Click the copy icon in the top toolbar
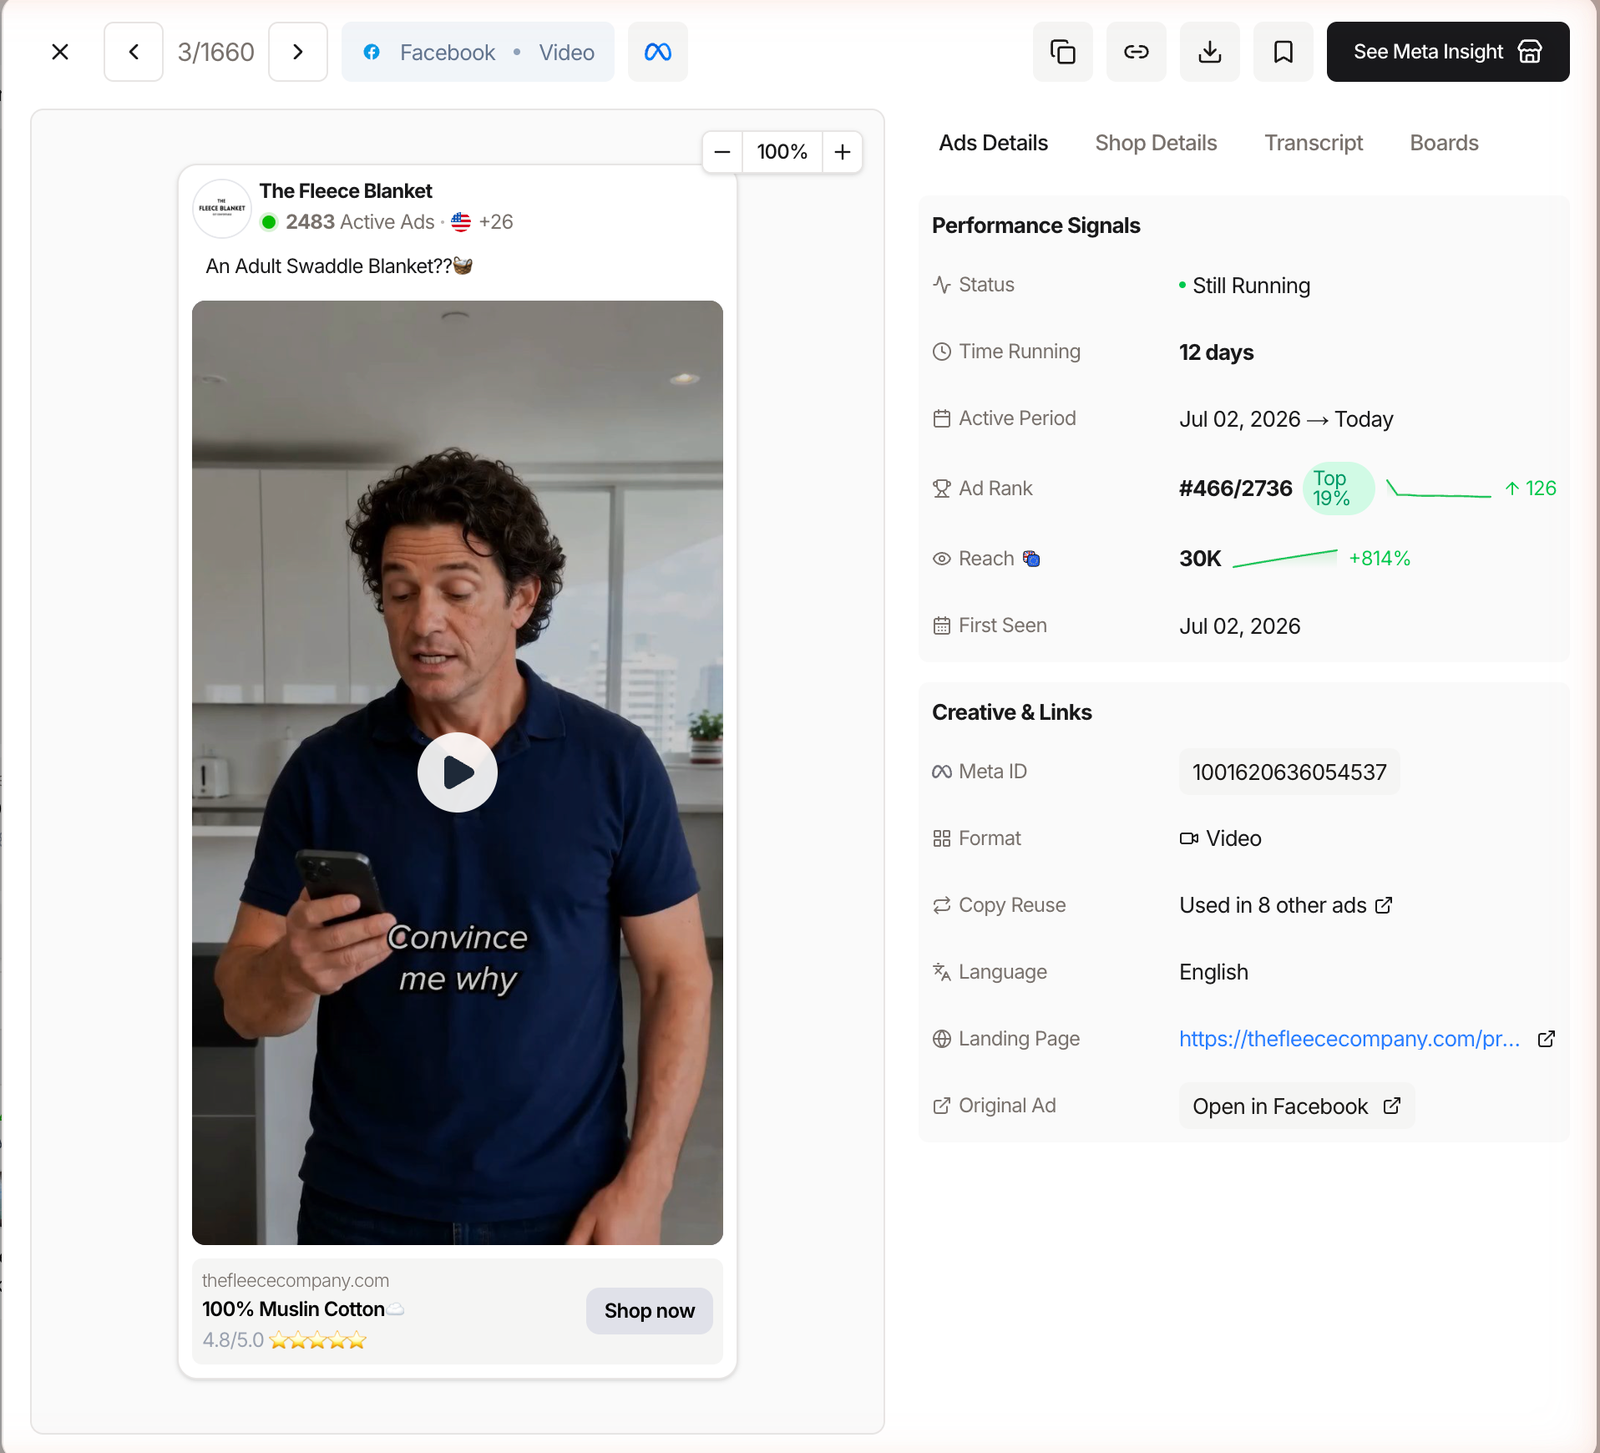The image size is (1600, 1453). [x=1063, y=52]
